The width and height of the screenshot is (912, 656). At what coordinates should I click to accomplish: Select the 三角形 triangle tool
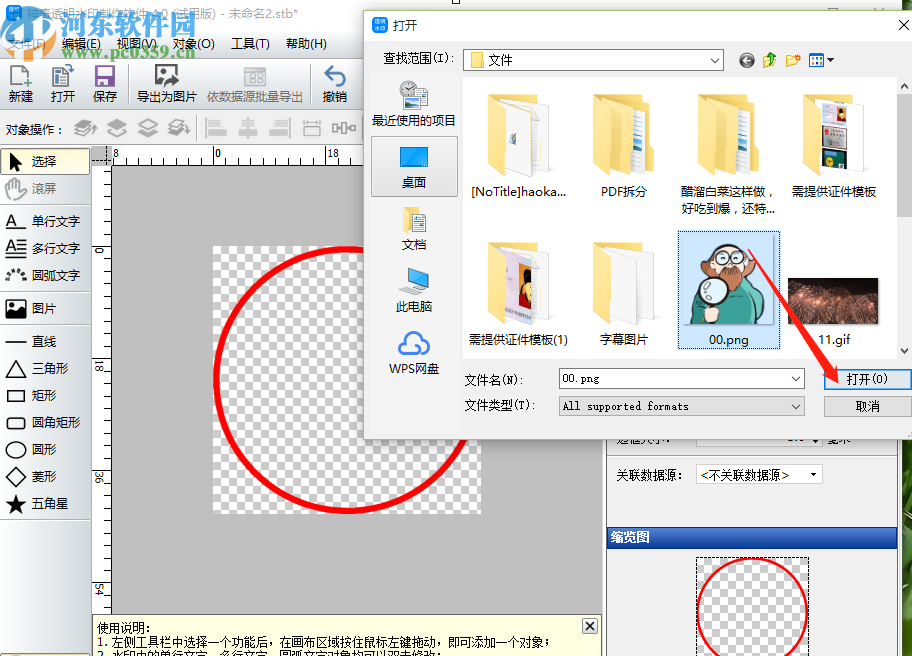coord(45,368)
